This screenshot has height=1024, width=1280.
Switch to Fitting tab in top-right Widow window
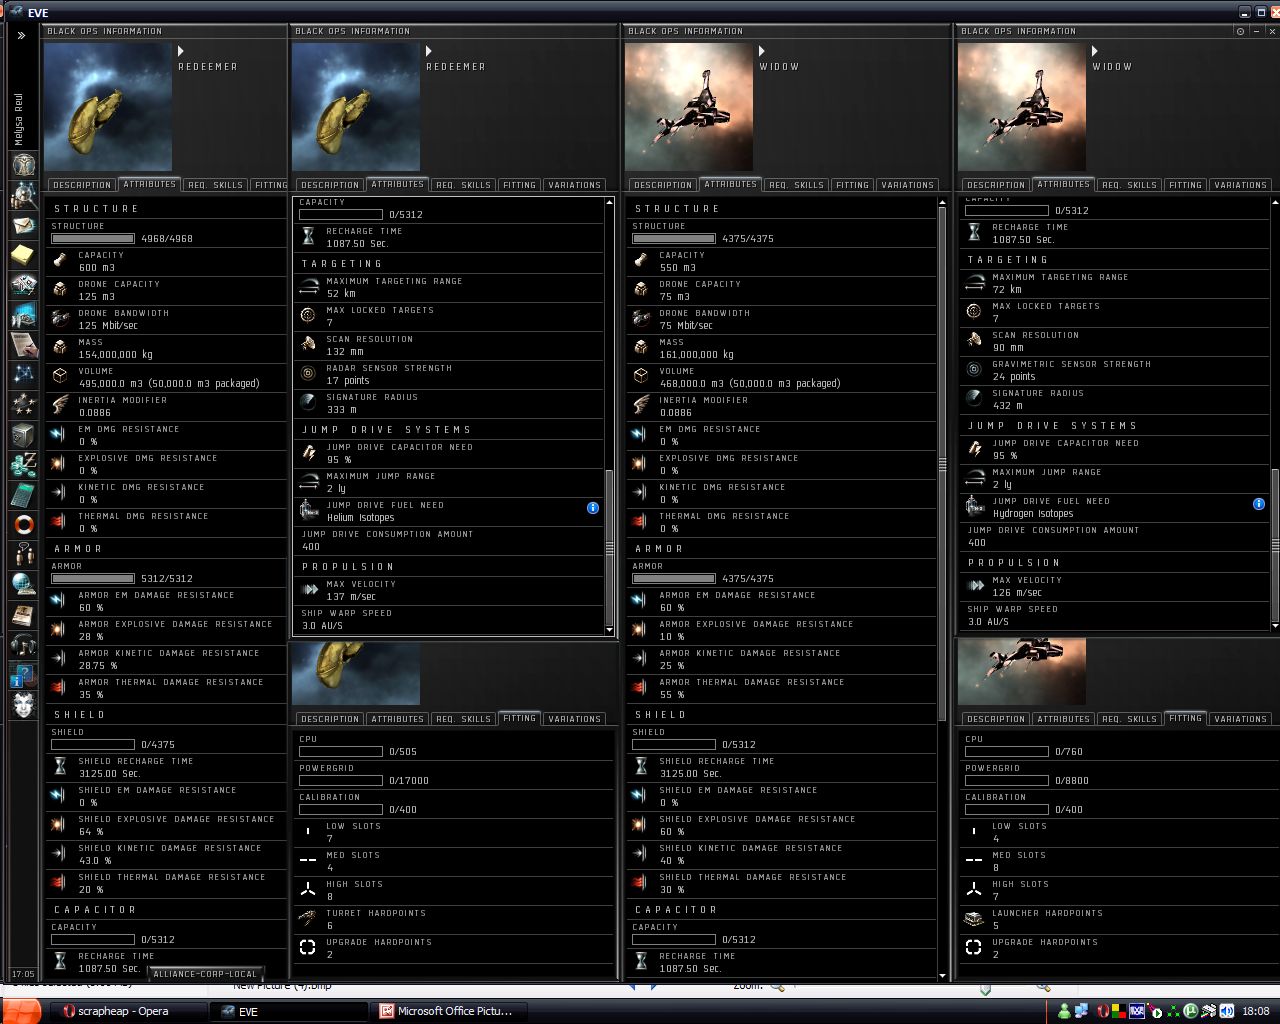[x=1185, y=185]
